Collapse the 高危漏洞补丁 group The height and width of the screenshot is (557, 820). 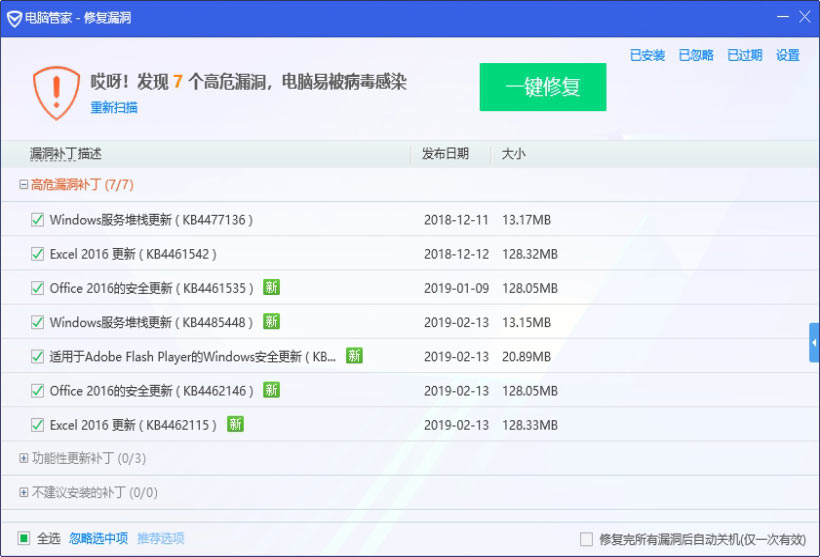(x=24, y=185)
